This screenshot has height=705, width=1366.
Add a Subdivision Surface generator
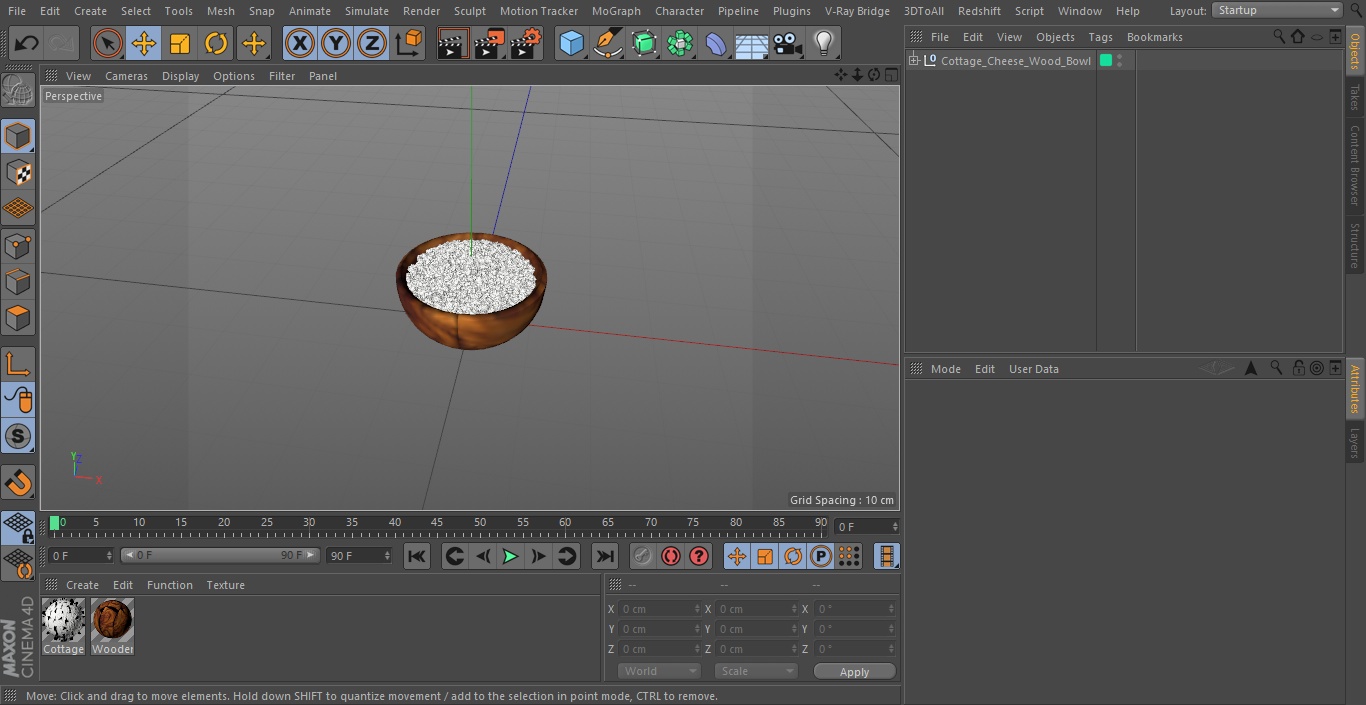pyautogui.click(x=644, y=43)
